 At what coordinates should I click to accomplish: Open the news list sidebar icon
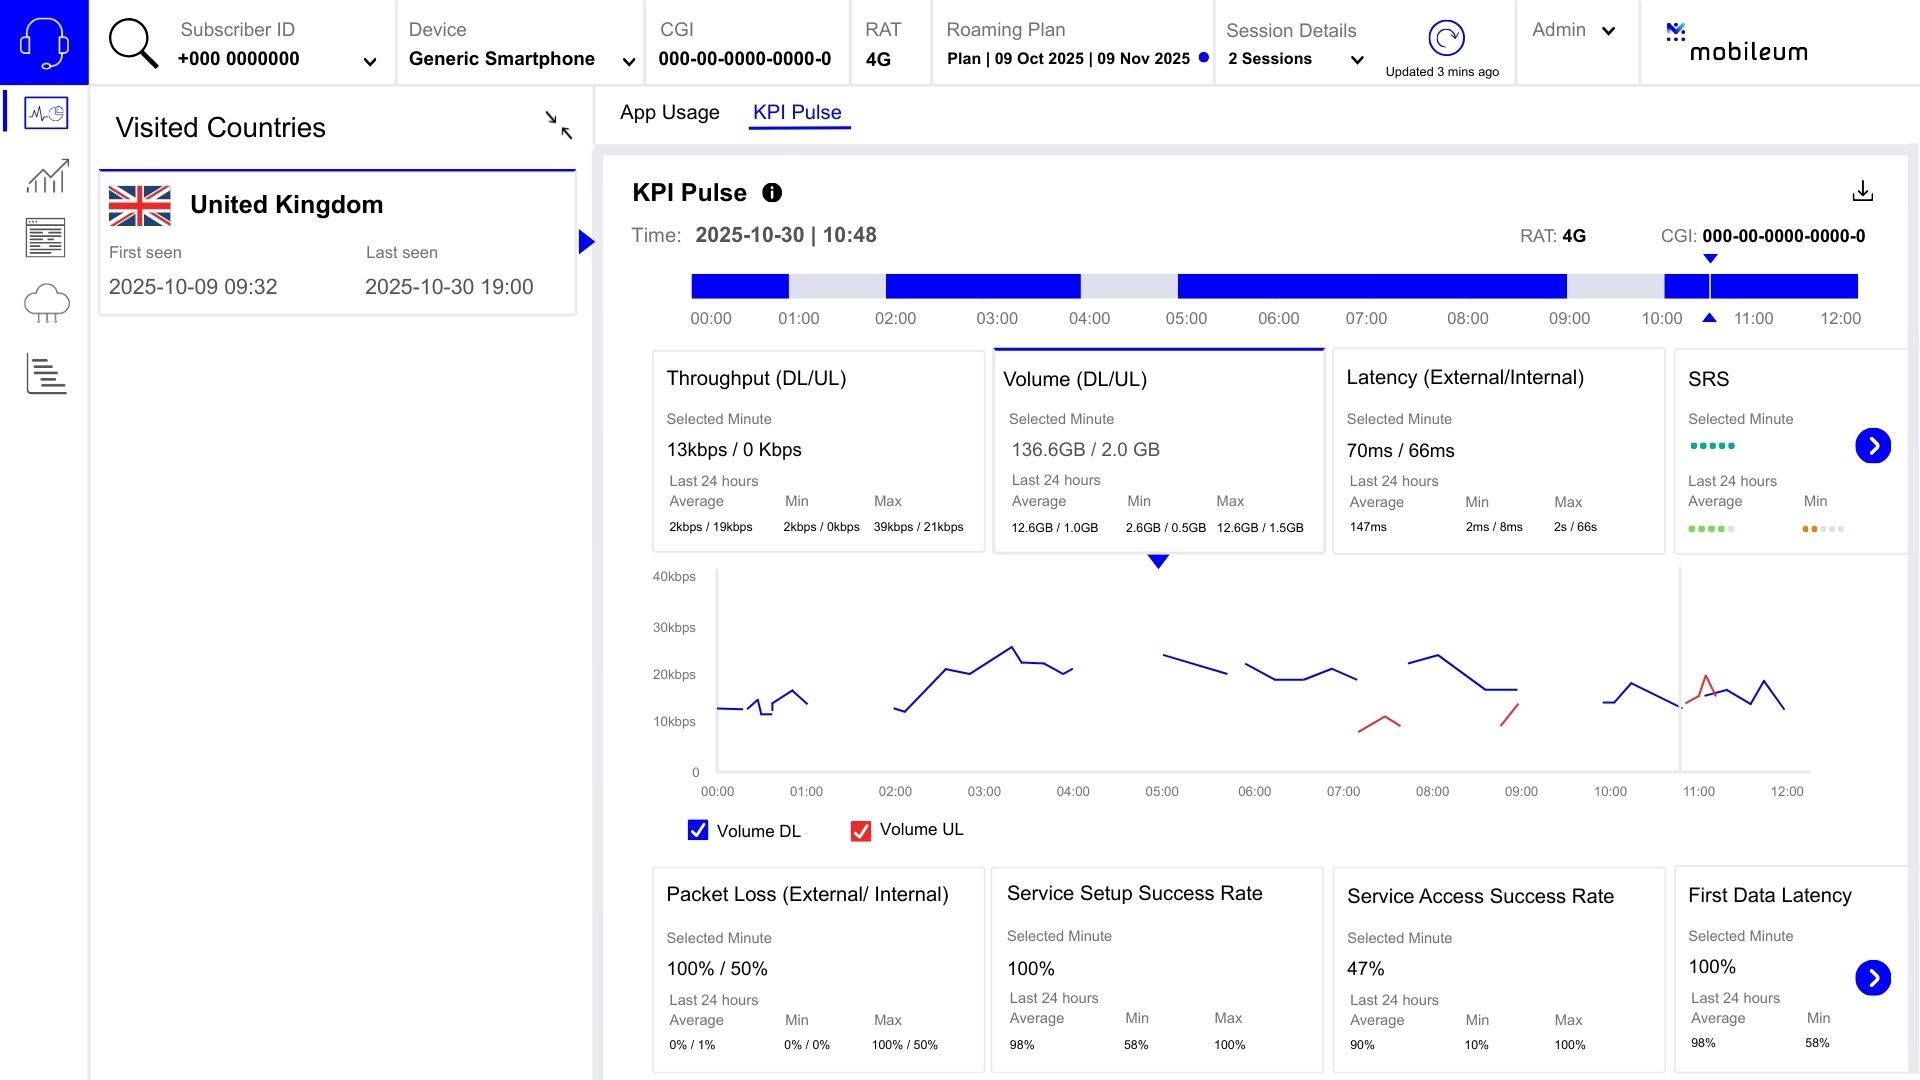pyautogui.click(x=46, y=238)
